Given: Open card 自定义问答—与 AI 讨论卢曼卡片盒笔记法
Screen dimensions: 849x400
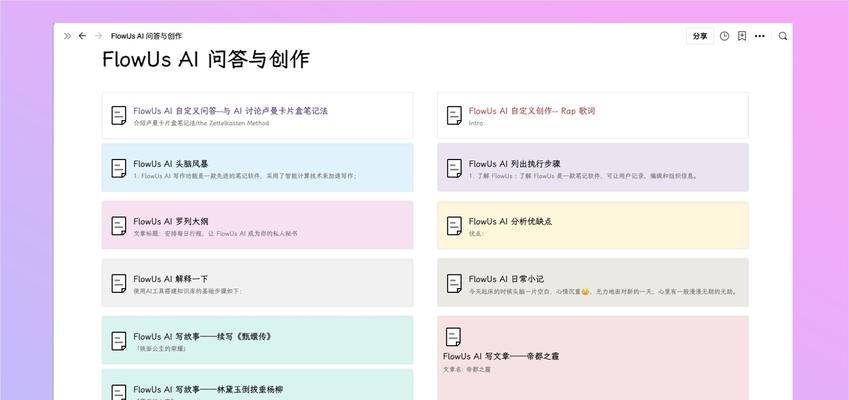Looking at the screenshot, I should click(x=257, y=115).
